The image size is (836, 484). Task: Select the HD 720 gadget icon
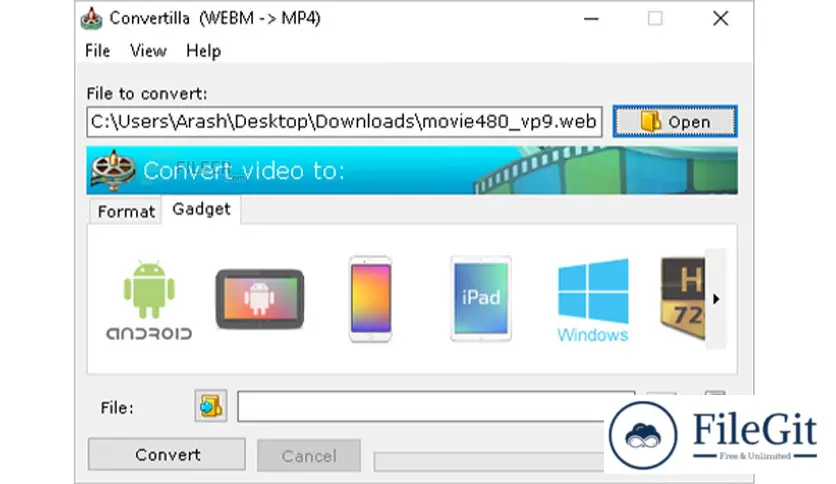point(682,299)
